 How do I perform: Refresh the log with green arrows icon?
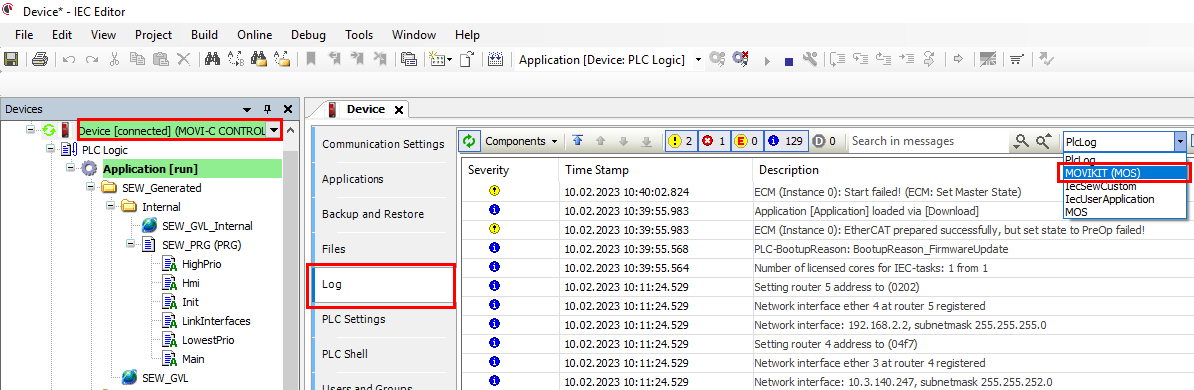469,141
